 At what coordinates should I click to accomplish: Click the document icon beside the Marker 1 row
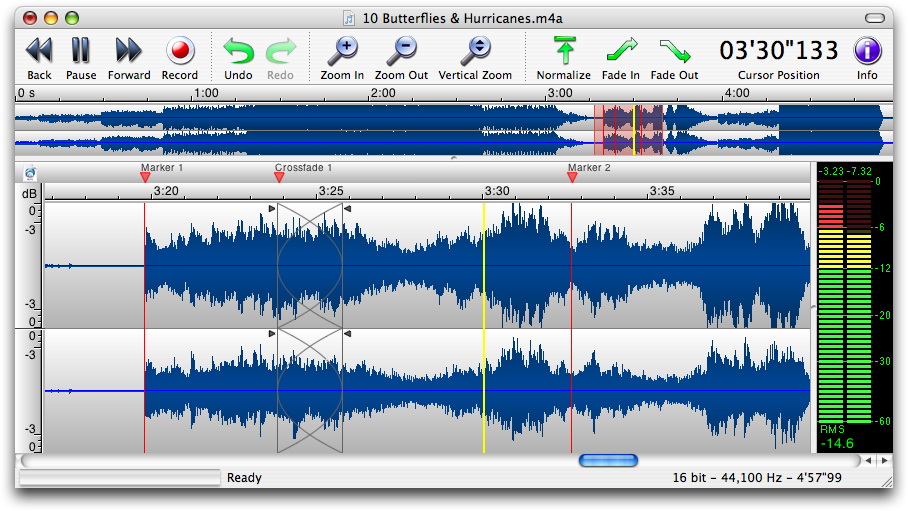click(x=30, y=173)
